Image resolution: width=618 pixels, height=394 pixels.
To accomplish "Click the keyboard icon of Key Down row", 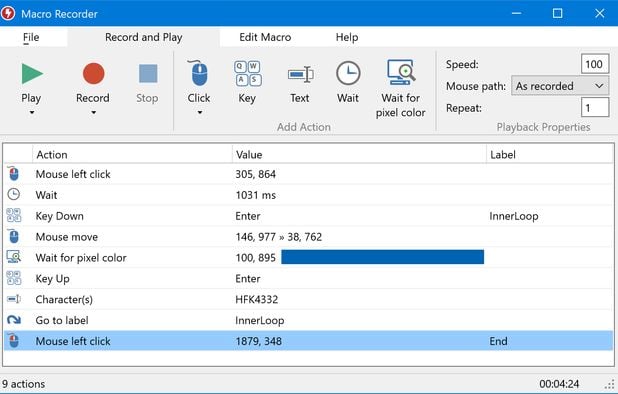I will click(14, 215).
